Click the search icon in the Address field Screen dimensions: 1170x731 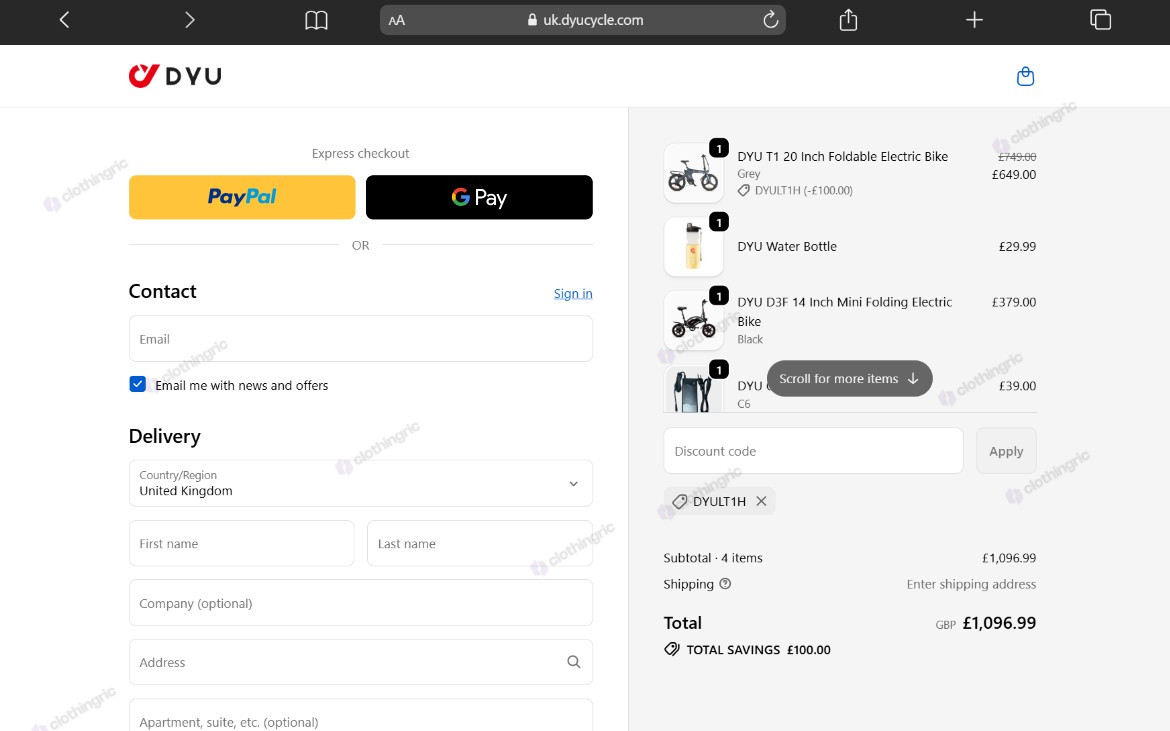(573, 662)
